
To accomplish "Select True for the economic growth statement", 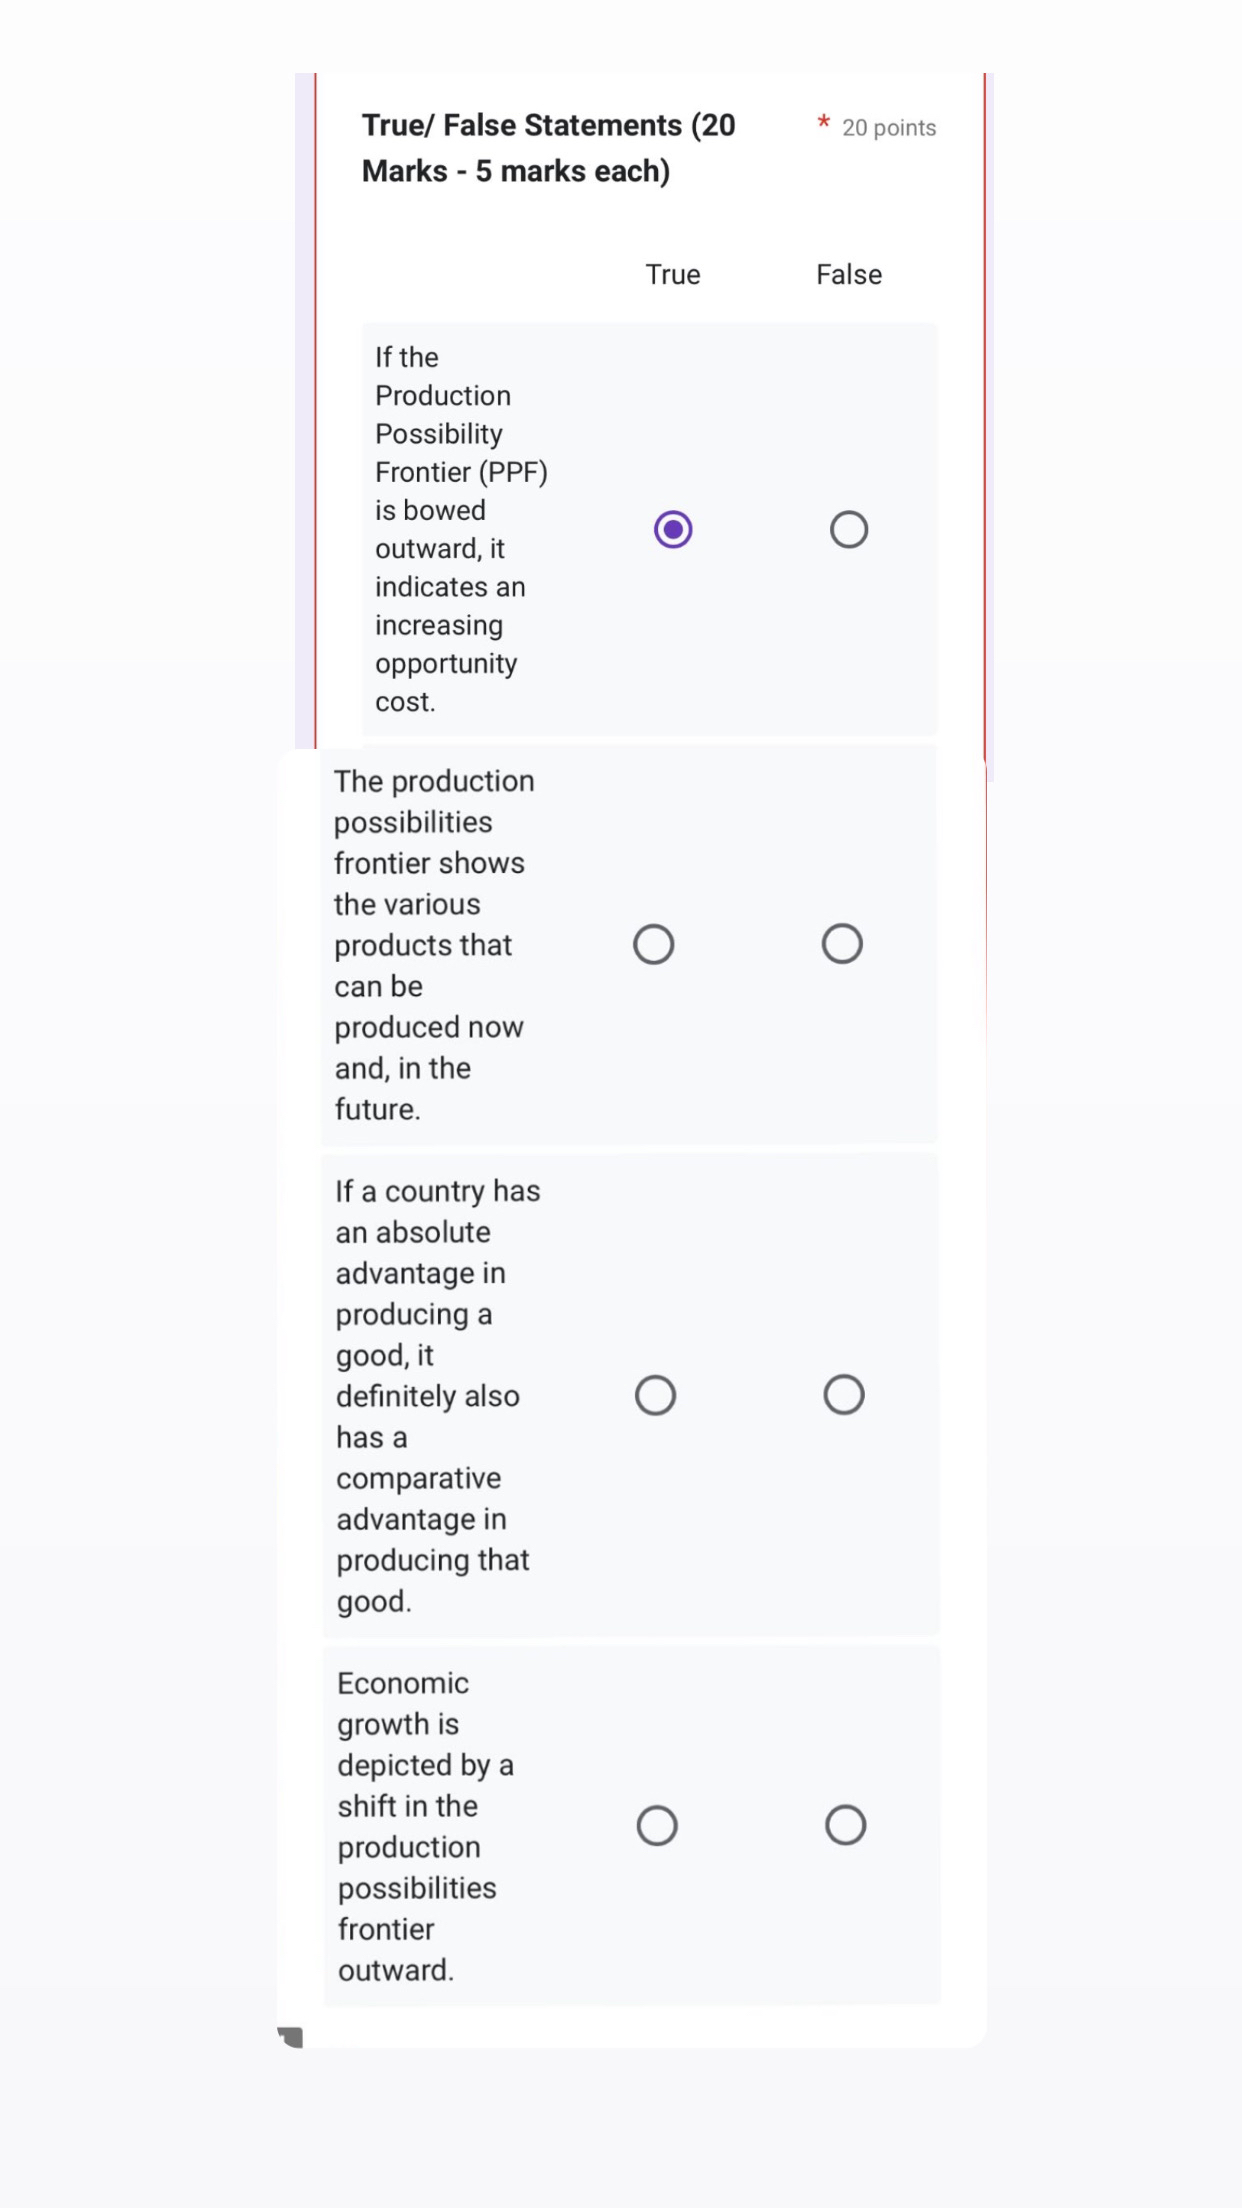I will pos(655,1824).
